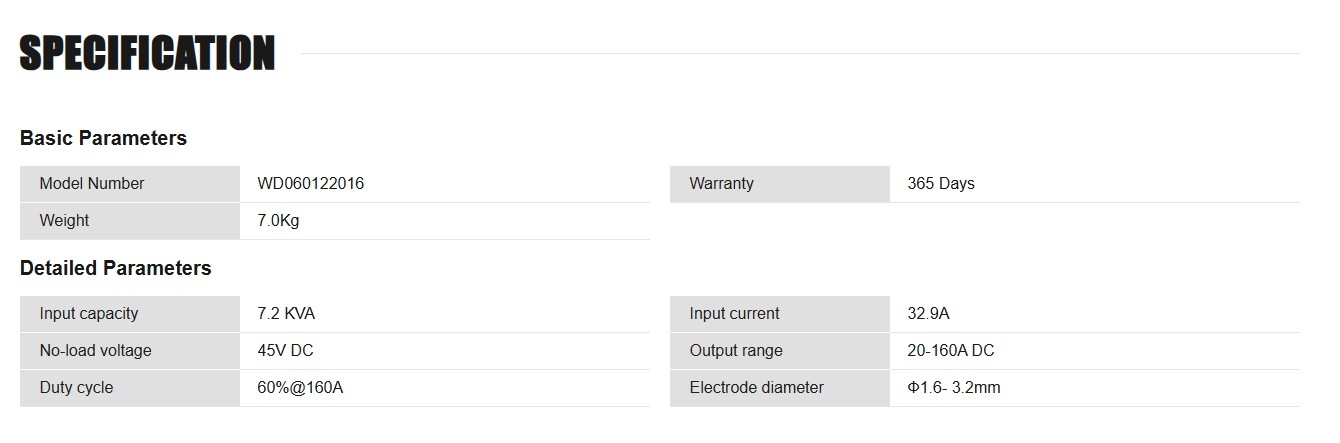Select the 60%@160A duty cycle value

coord(300,388)
